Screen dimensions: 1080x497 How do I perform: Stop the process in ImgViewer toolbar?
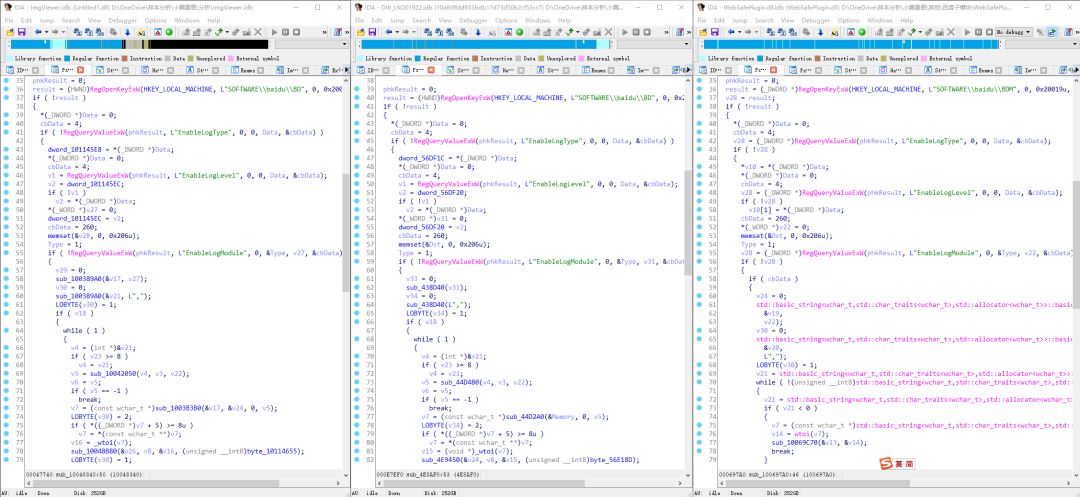(296, 32)
